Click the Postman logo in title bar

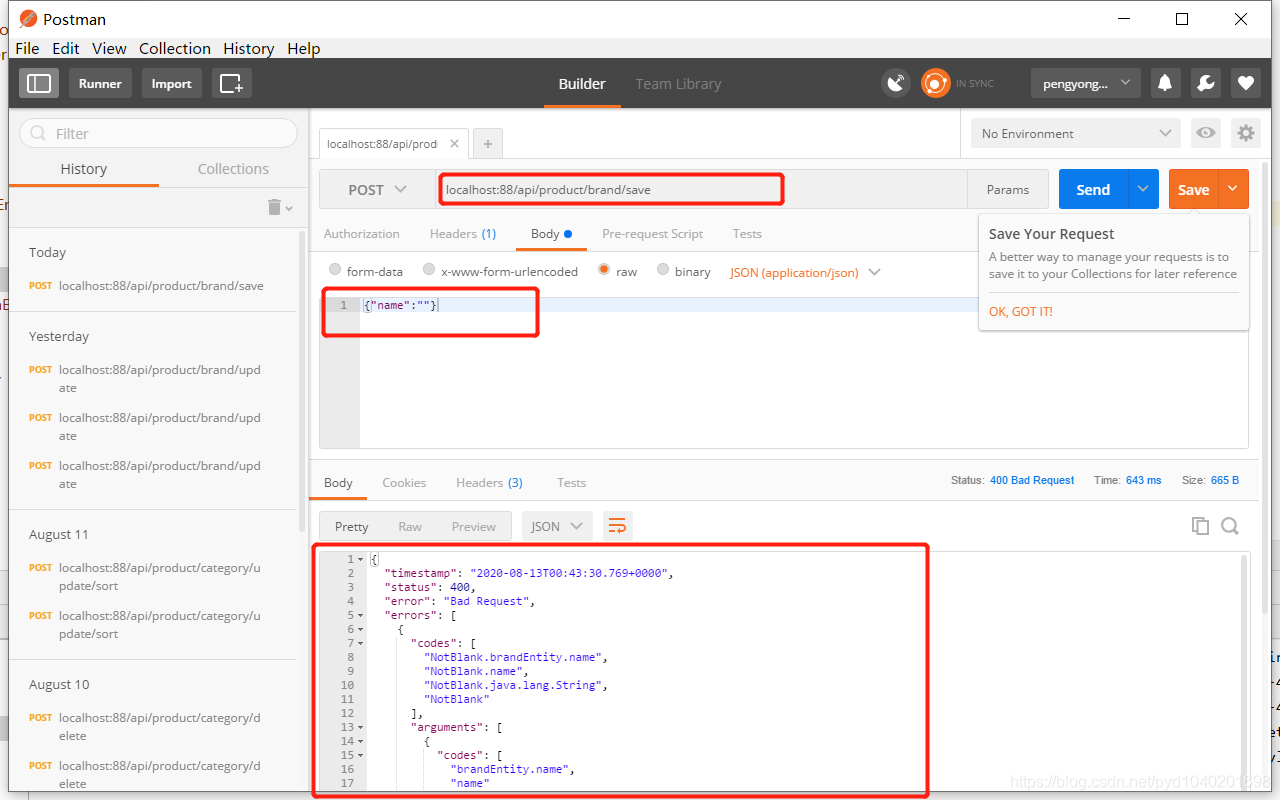tap(29, 19)
